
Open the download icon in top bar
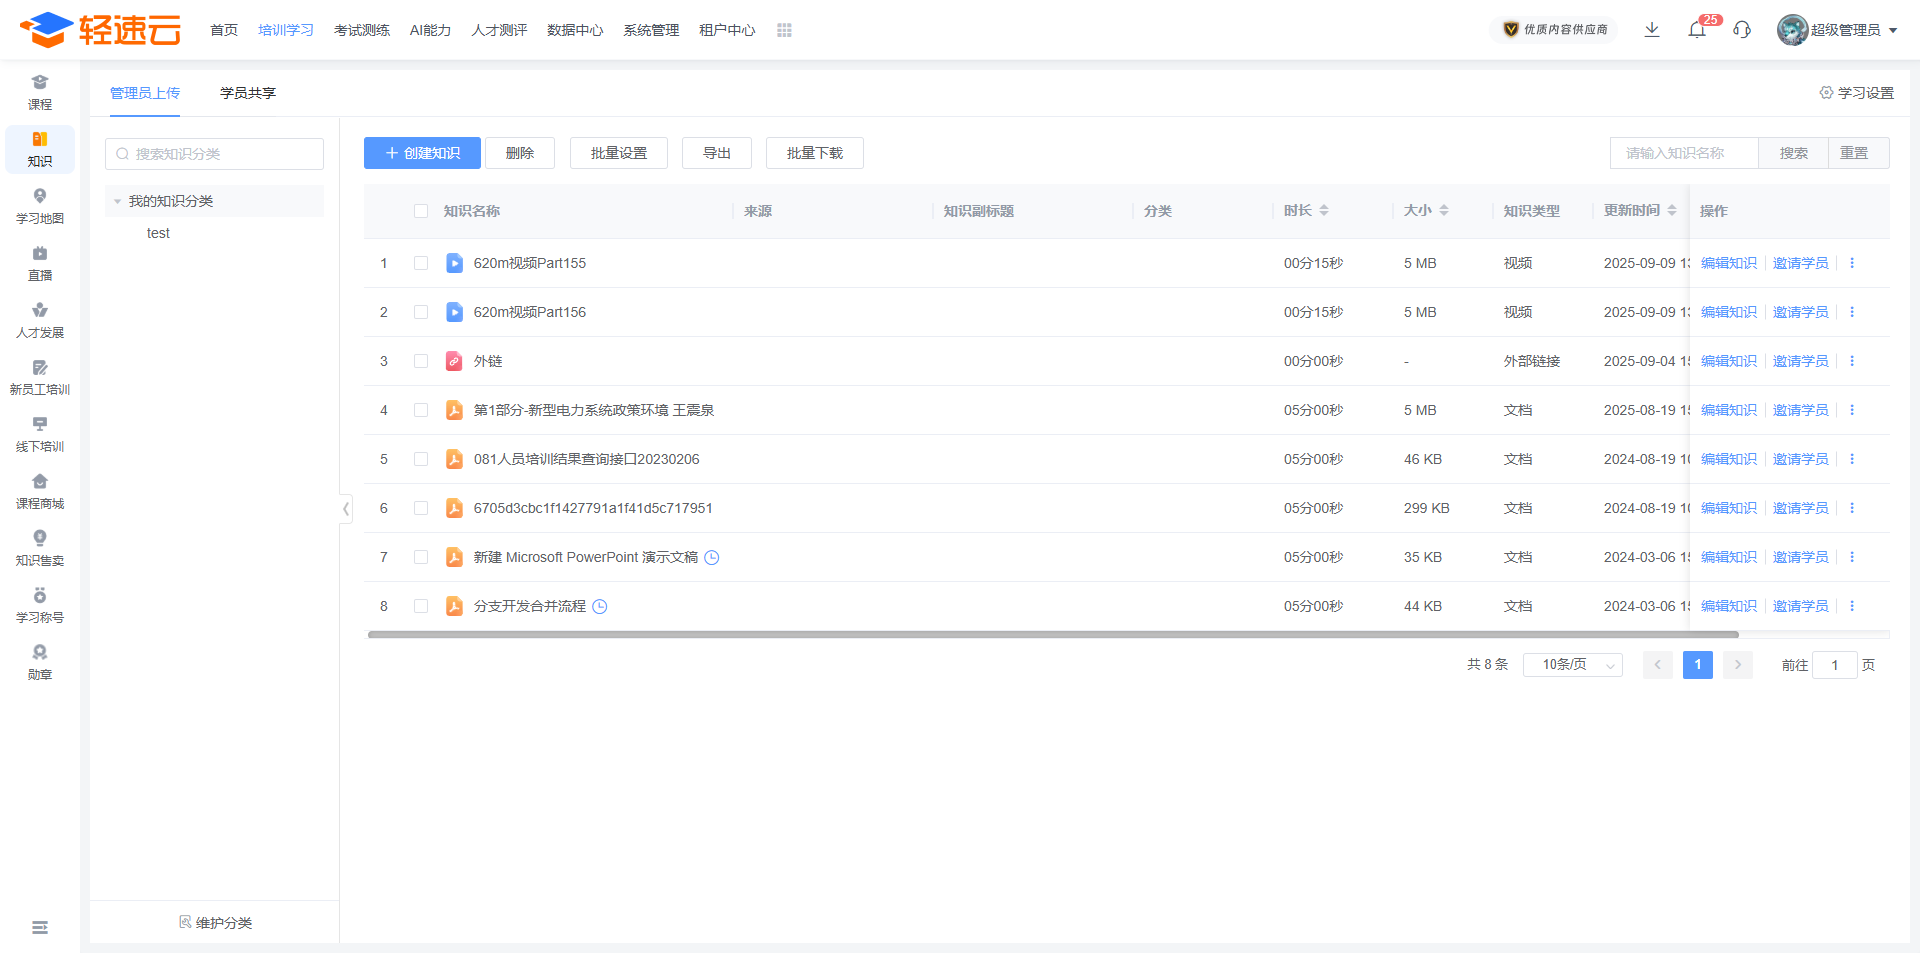click(x=1652, y=30)
